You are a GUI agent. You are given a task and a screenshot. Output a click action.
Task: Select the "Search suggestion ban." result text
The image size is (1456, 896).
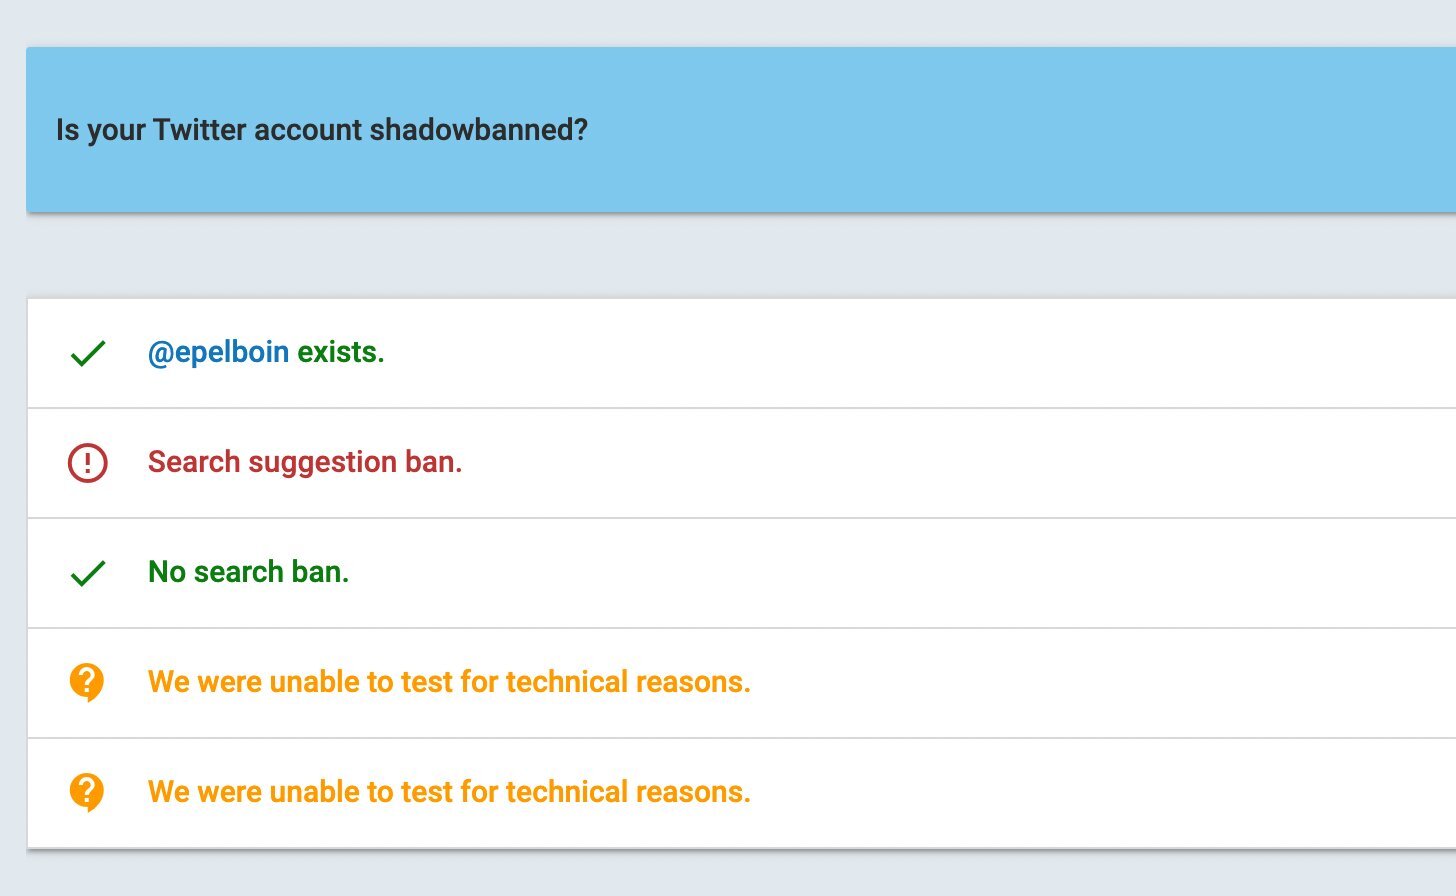pos(305,462)
